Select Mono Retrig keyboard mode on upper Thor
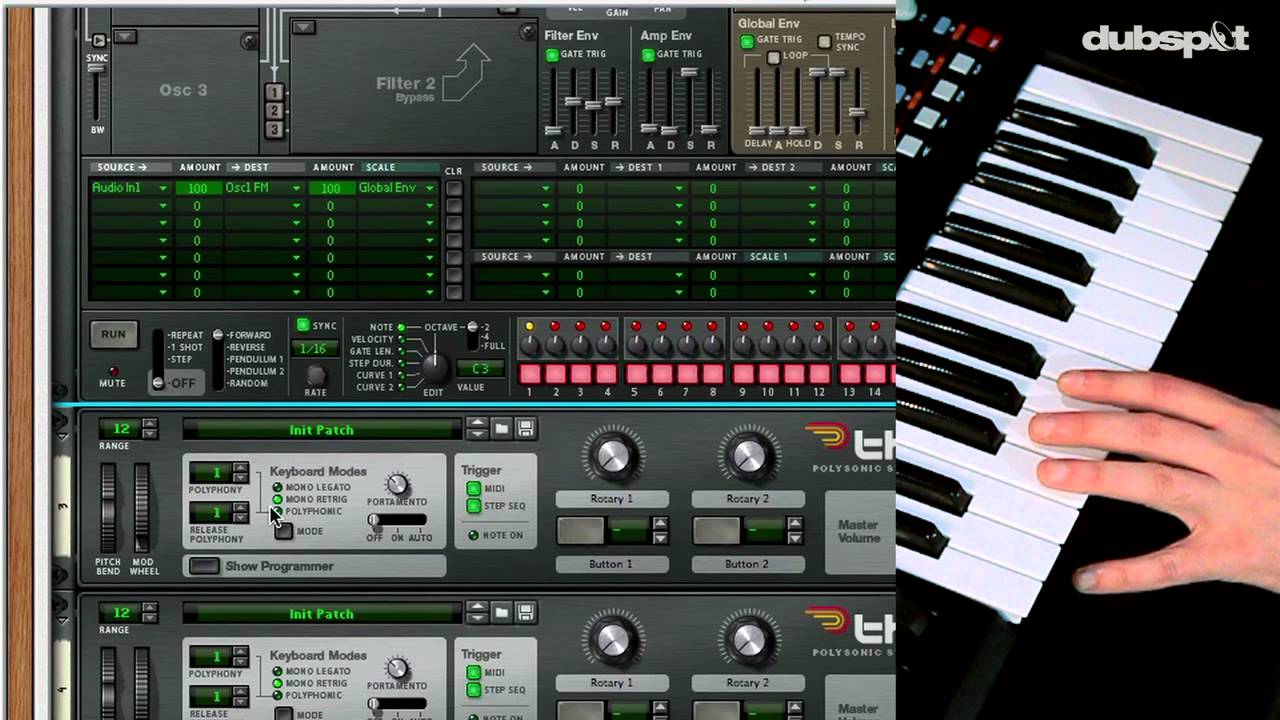Viewport: 1280px width, 720px height. click(x=277, y=499)
